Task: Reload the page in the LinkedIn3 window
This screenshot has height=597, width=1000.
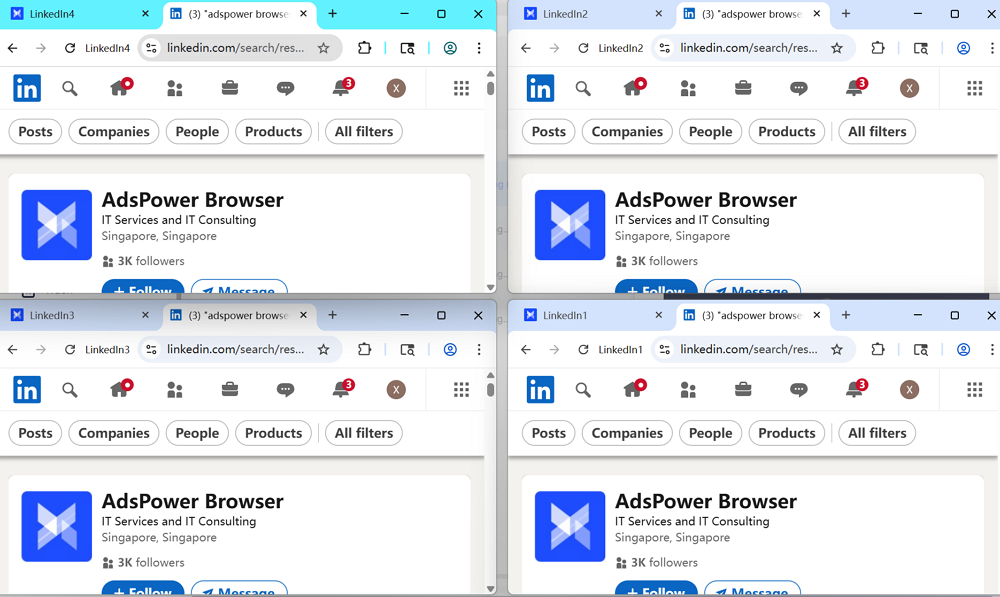Action: (x=70, y=349)
